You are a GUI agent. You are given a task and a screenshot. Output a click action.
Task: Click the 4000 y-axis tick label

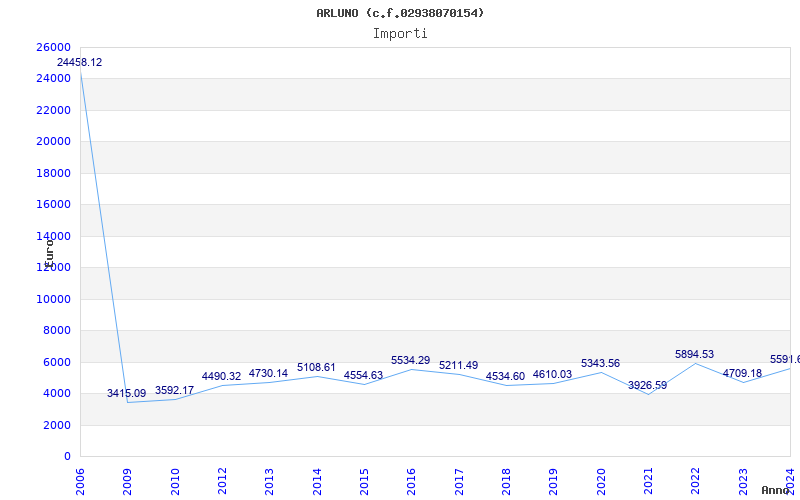tap(57, 394)
